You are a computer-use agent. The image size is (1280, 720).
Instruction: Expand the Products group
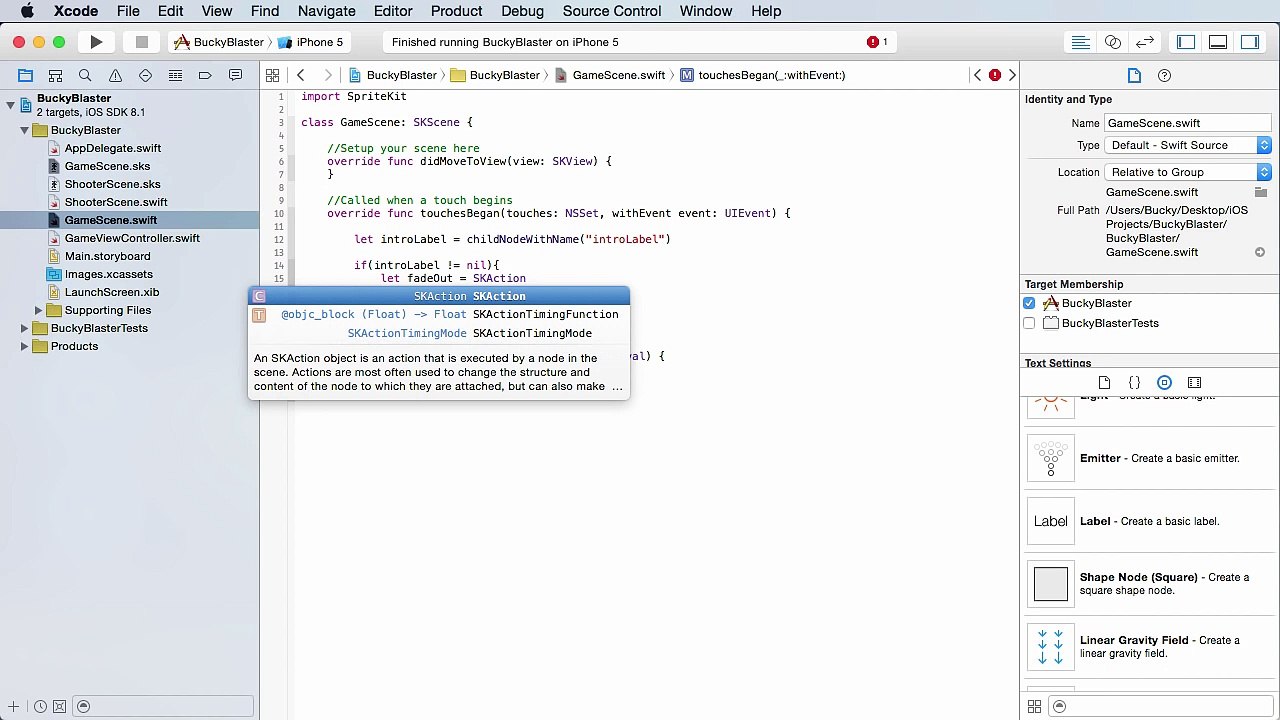pos(24,346)
